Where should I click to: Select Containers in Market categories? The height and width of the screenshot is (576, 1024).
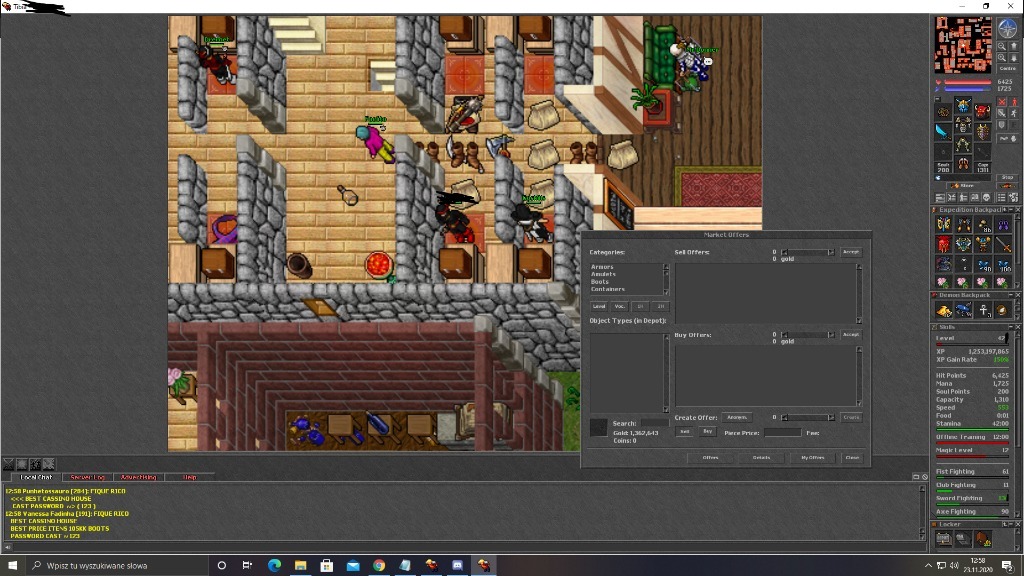[608, 289]
